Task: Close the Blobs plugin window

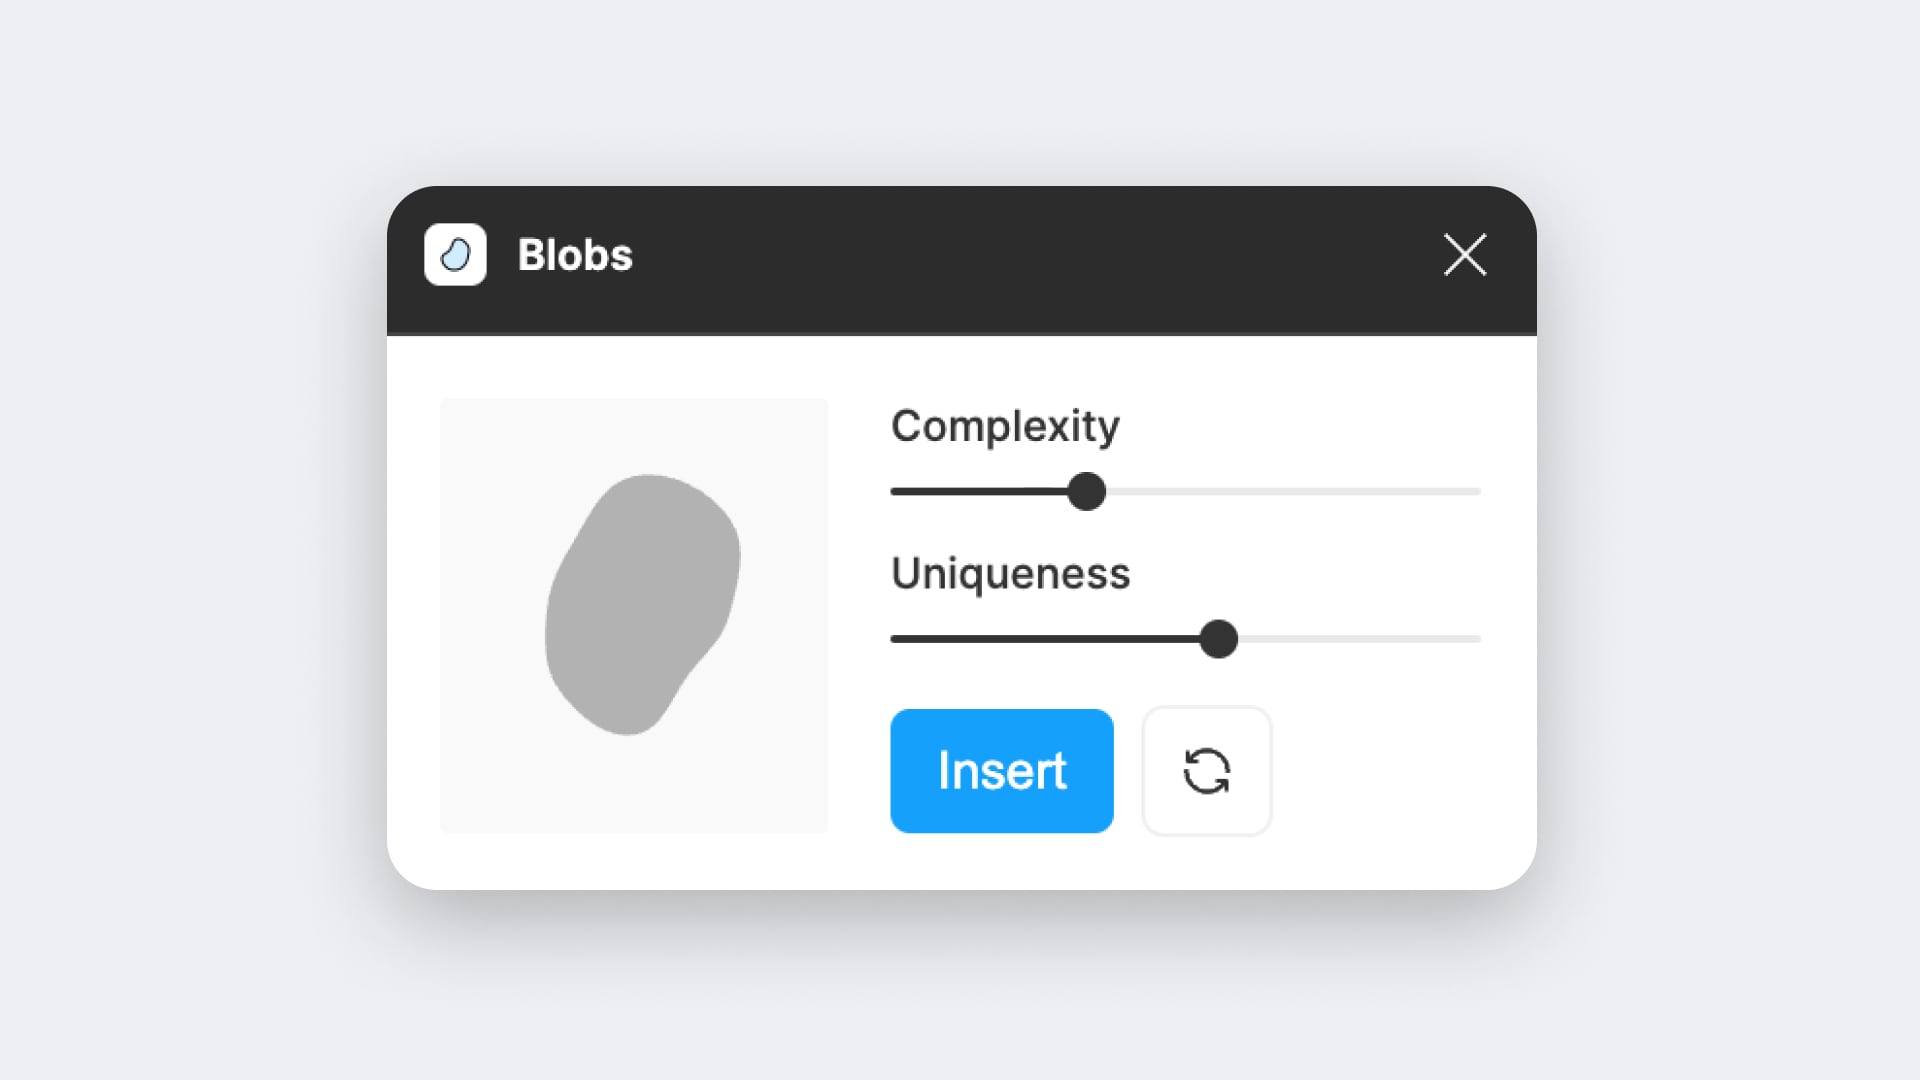Action: coord(1464,255)
